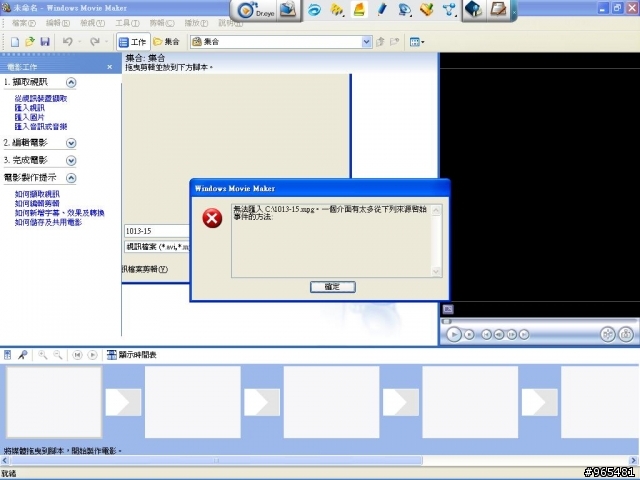Viewport: 640px width, 480px height.
Task: Open the 編輯(E) menu
Action: pos(58,23)
